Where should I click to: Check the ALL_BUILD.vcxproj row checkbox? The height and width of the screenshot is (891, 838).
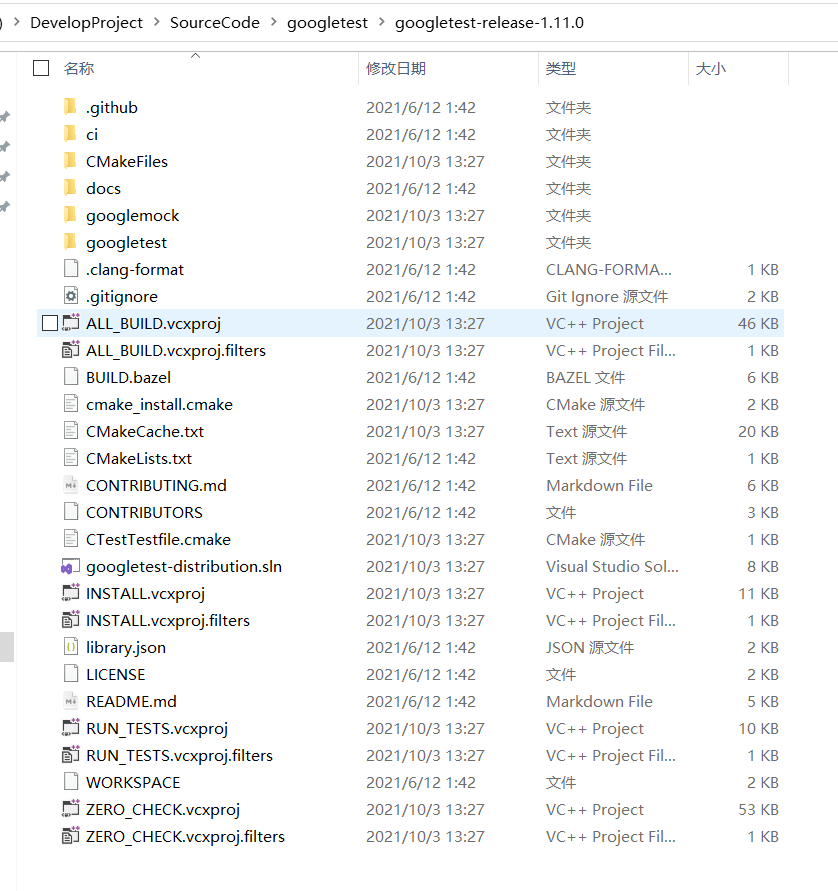[50, 323]
